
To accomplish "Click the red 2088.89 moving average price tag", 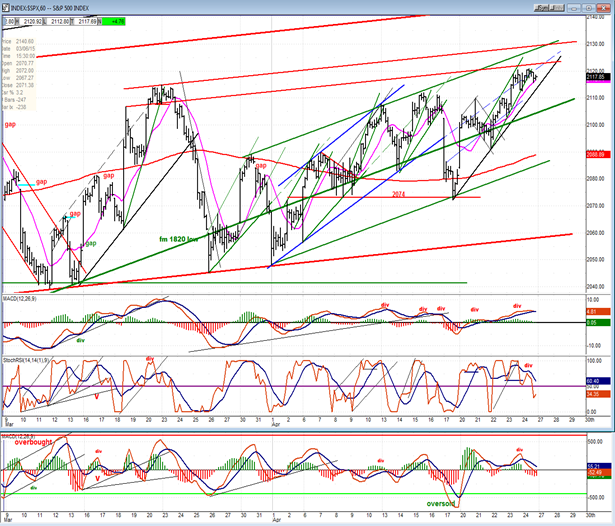I will click(596, 154).
